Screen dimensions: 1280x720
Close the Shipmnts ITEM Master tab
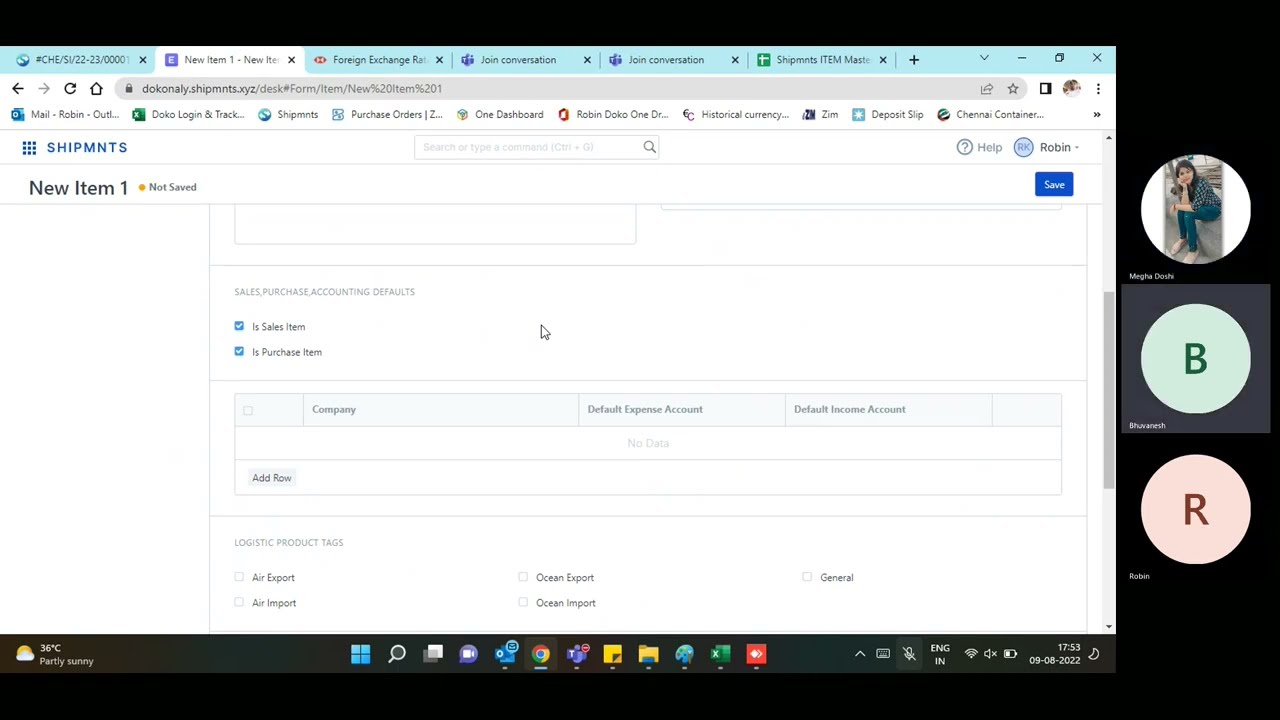(x=883, y=60)
